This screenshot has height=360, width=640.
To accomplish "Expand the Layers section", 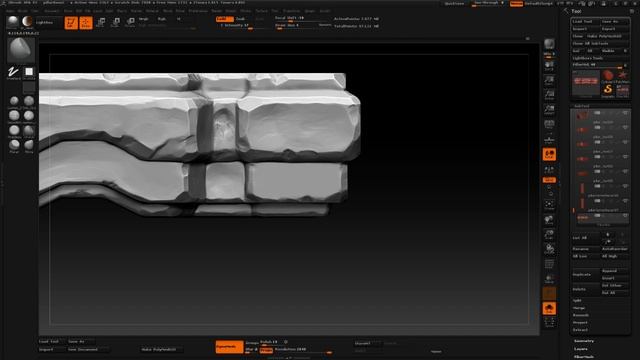I will (x=580, y=349).
